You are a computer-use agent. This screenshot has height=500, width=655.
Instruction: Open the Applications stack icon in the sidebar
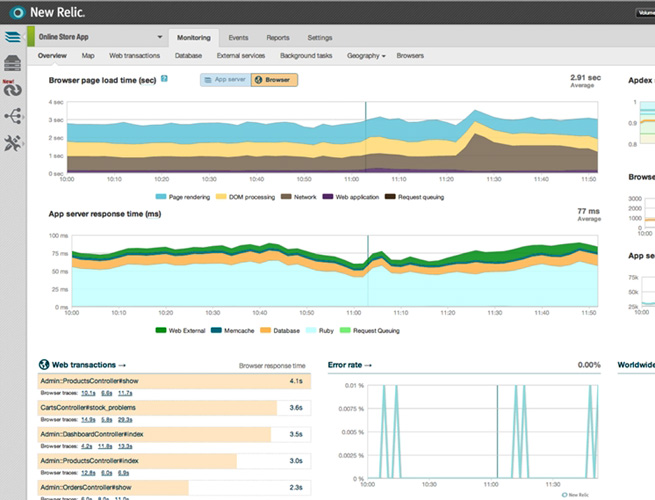pyautogui.click(x=13, y=37)
